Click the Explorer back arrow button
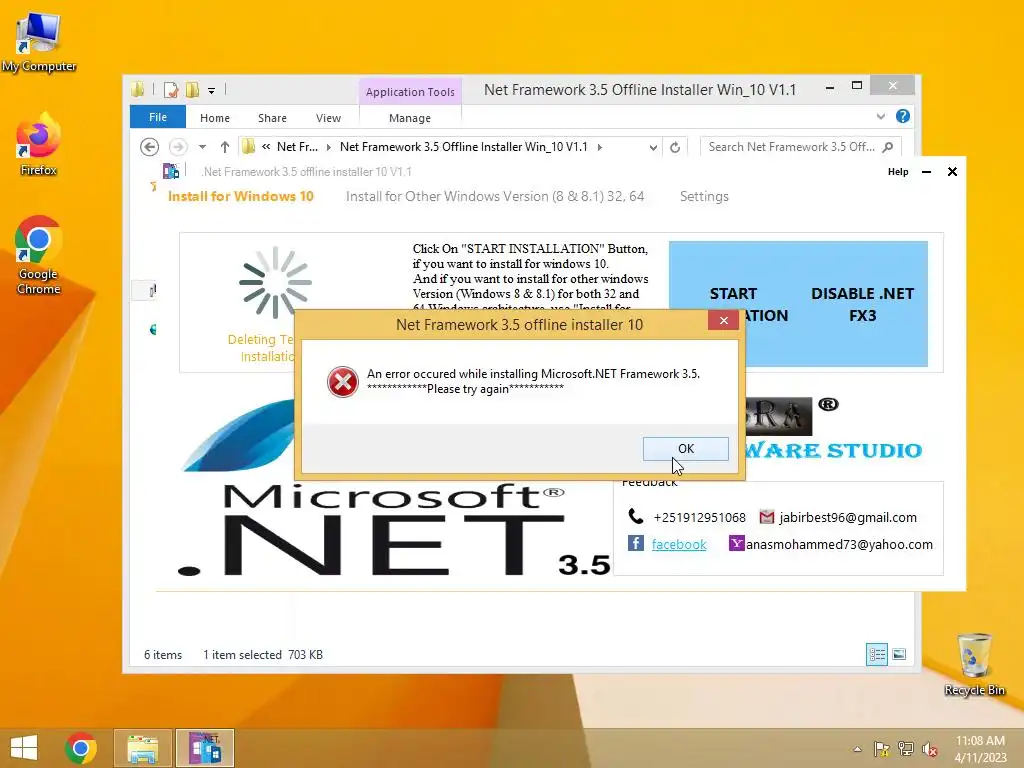1024x768 pixels. coord(150,147)
